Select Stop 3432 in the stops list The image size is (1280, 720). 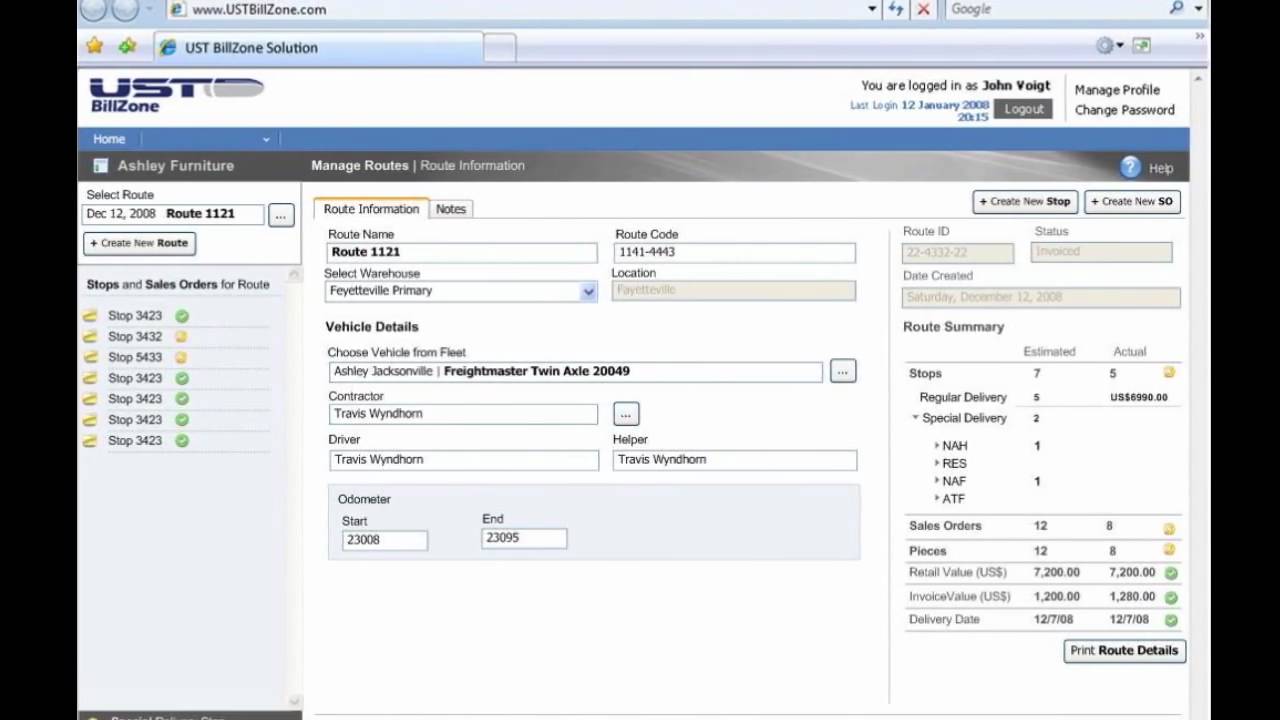135,337
